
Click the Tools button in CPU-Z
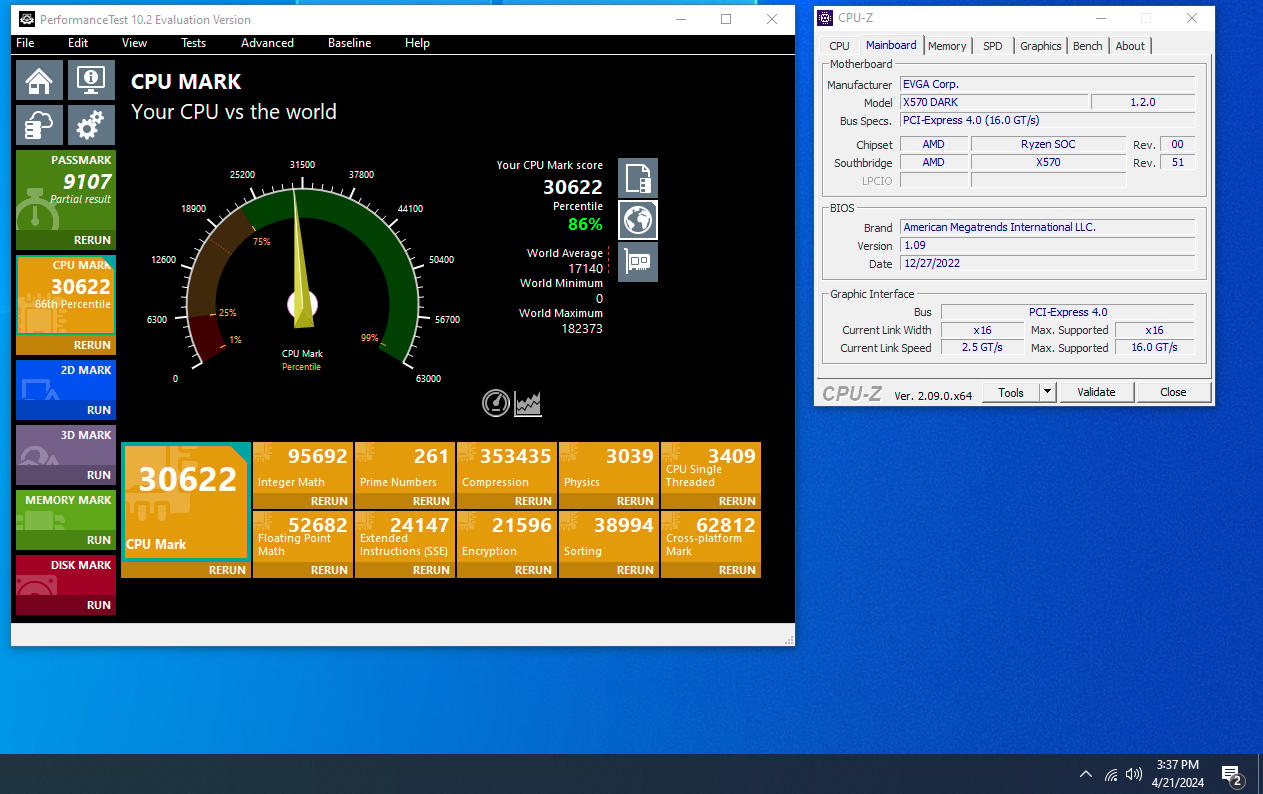click(x=1011, y=392)
